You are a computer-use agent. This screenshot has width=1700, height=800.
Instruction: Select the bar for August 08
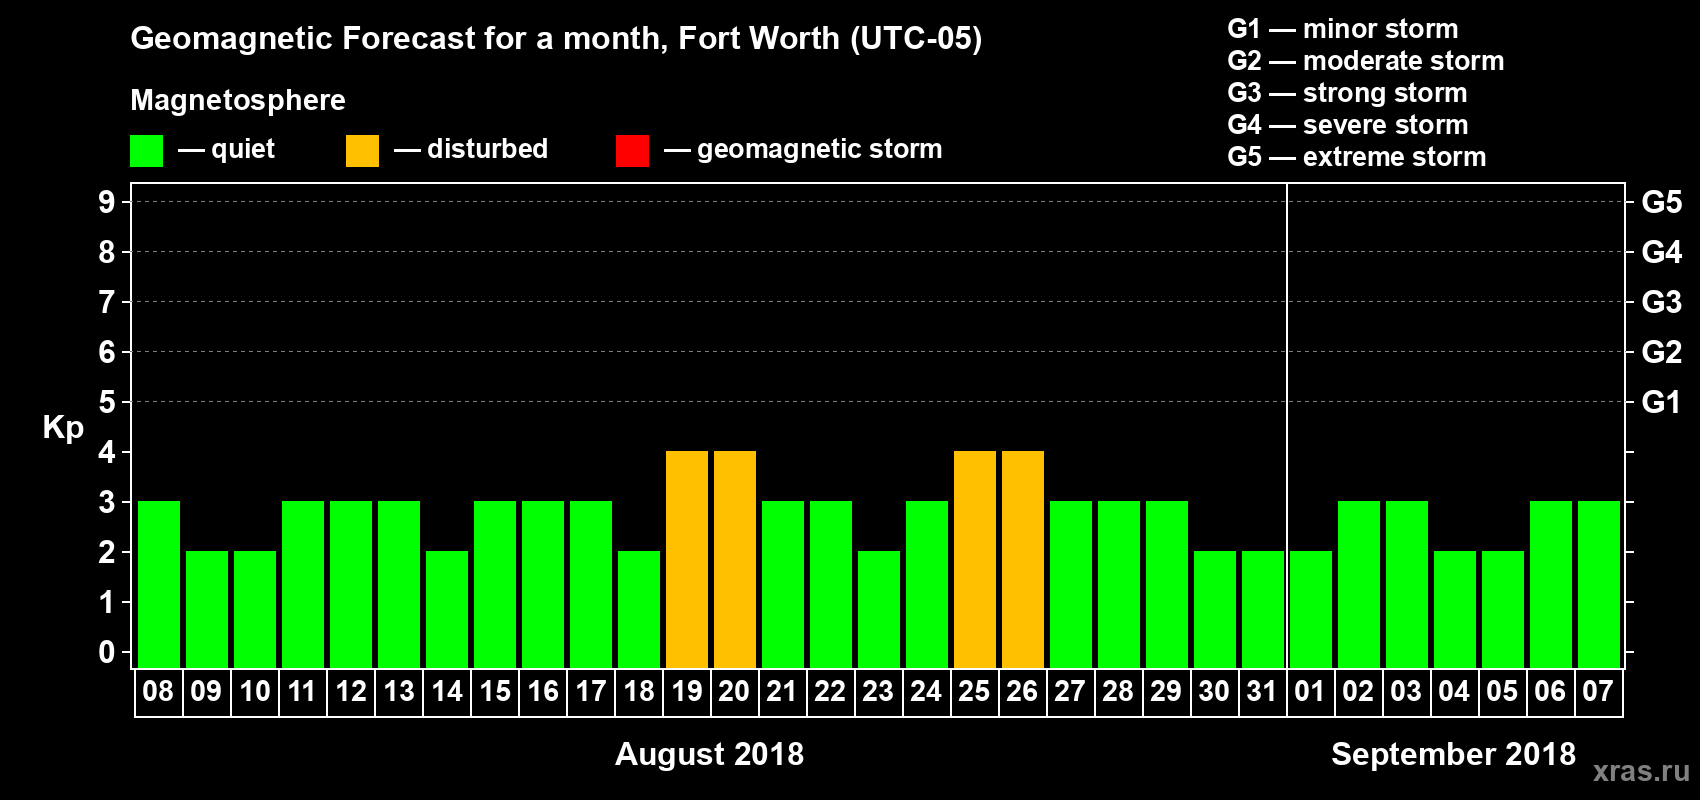tap(159, 584)
